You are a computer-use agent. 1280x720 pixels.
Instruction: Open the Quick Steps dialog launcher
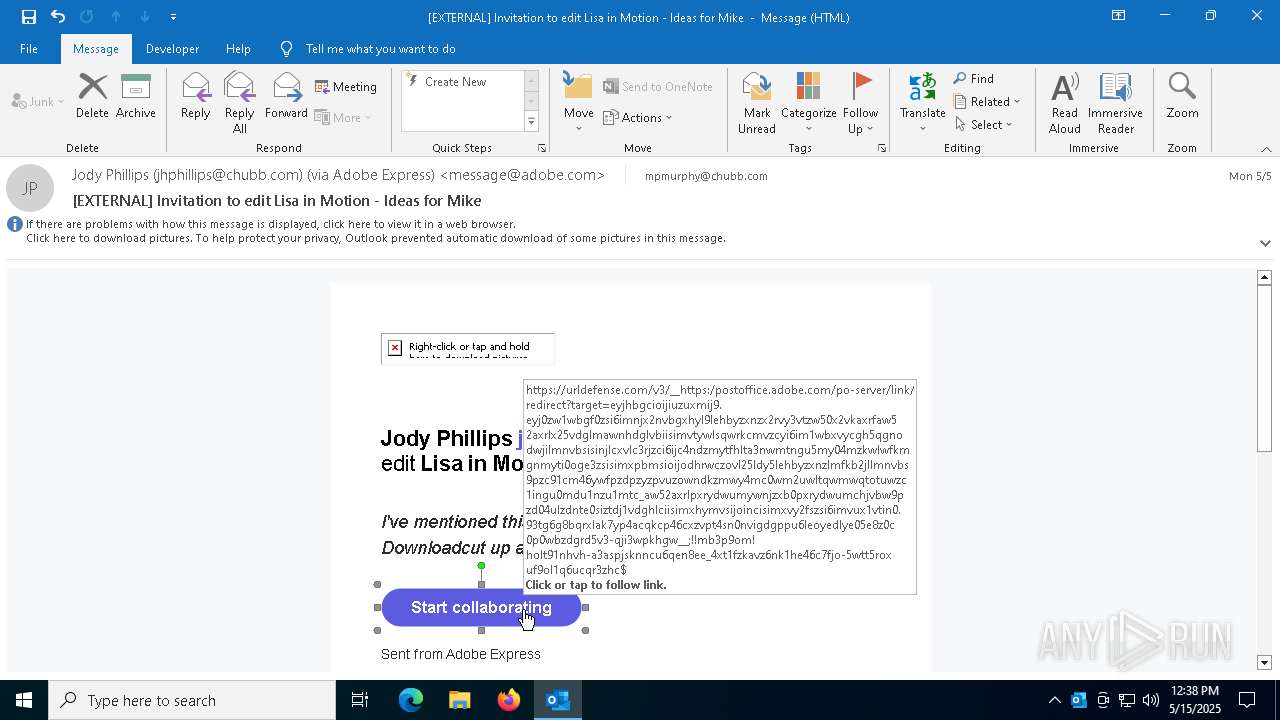point(542,148)
